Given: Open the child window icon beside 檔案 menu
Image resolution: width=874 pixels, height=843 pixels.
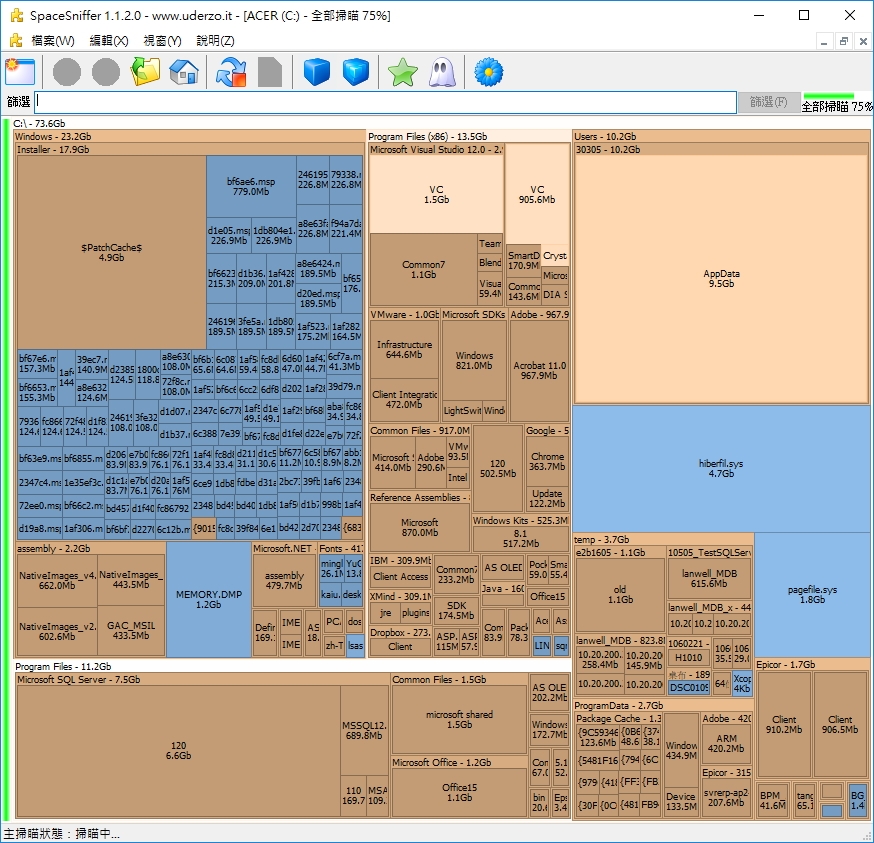Looking at the screenshot, I should tap(16, 40).
